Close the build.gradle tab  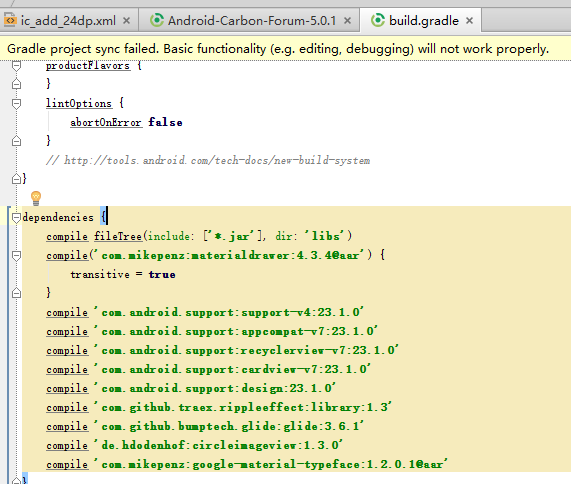click(469, 21)
